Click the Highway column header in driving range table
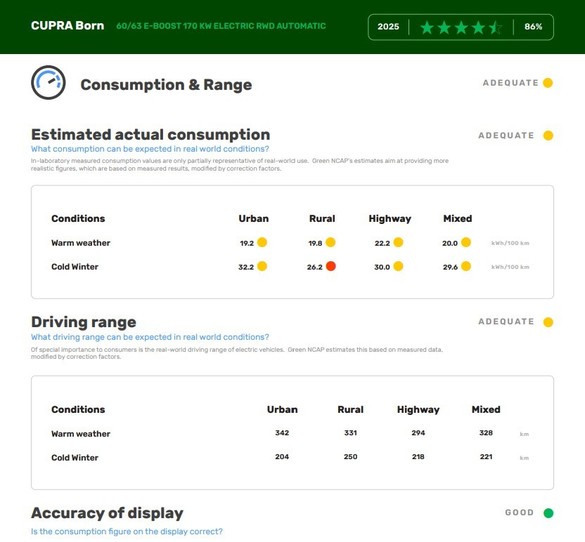Viewport: 585px width, 542px height. point(418,410)
